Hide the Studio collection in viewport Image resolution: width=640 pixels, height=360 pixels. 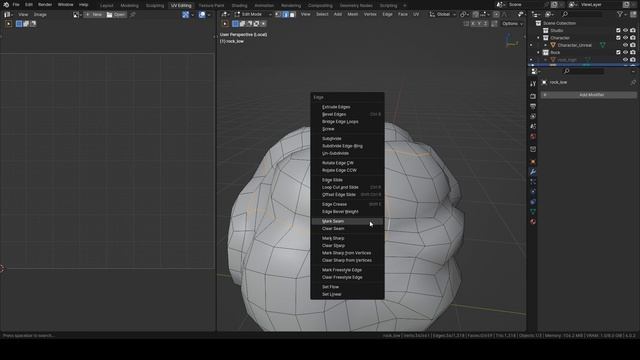point(625,31)
